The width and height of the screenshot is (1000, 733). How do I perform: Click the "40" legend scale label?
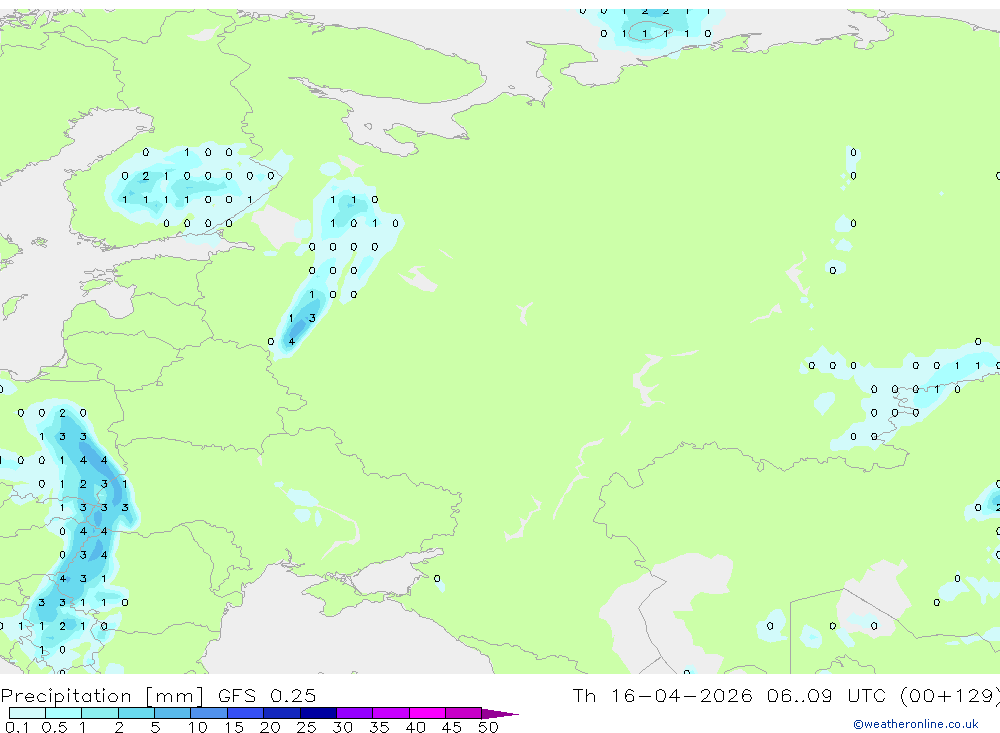(415, 727)
